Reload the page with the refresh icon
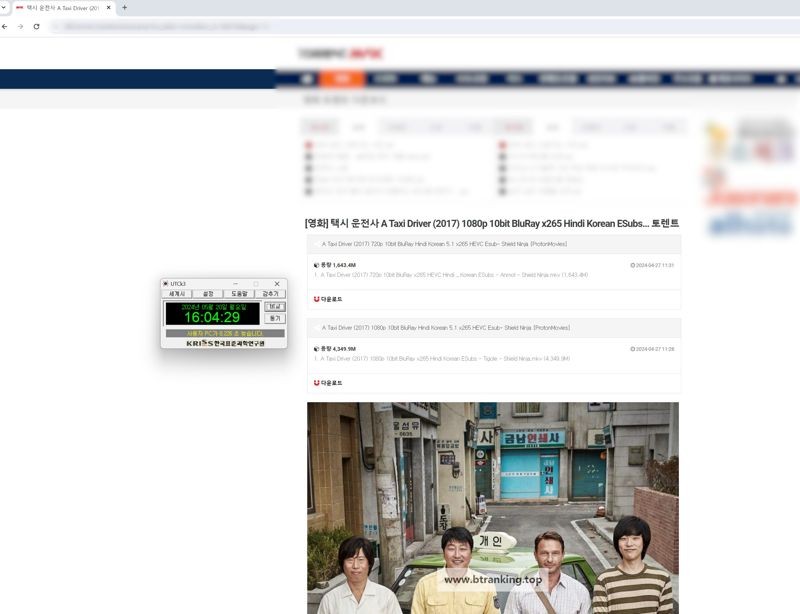This screenshot has height=614, width=800. pyautogui.click(x=36, y=27)
